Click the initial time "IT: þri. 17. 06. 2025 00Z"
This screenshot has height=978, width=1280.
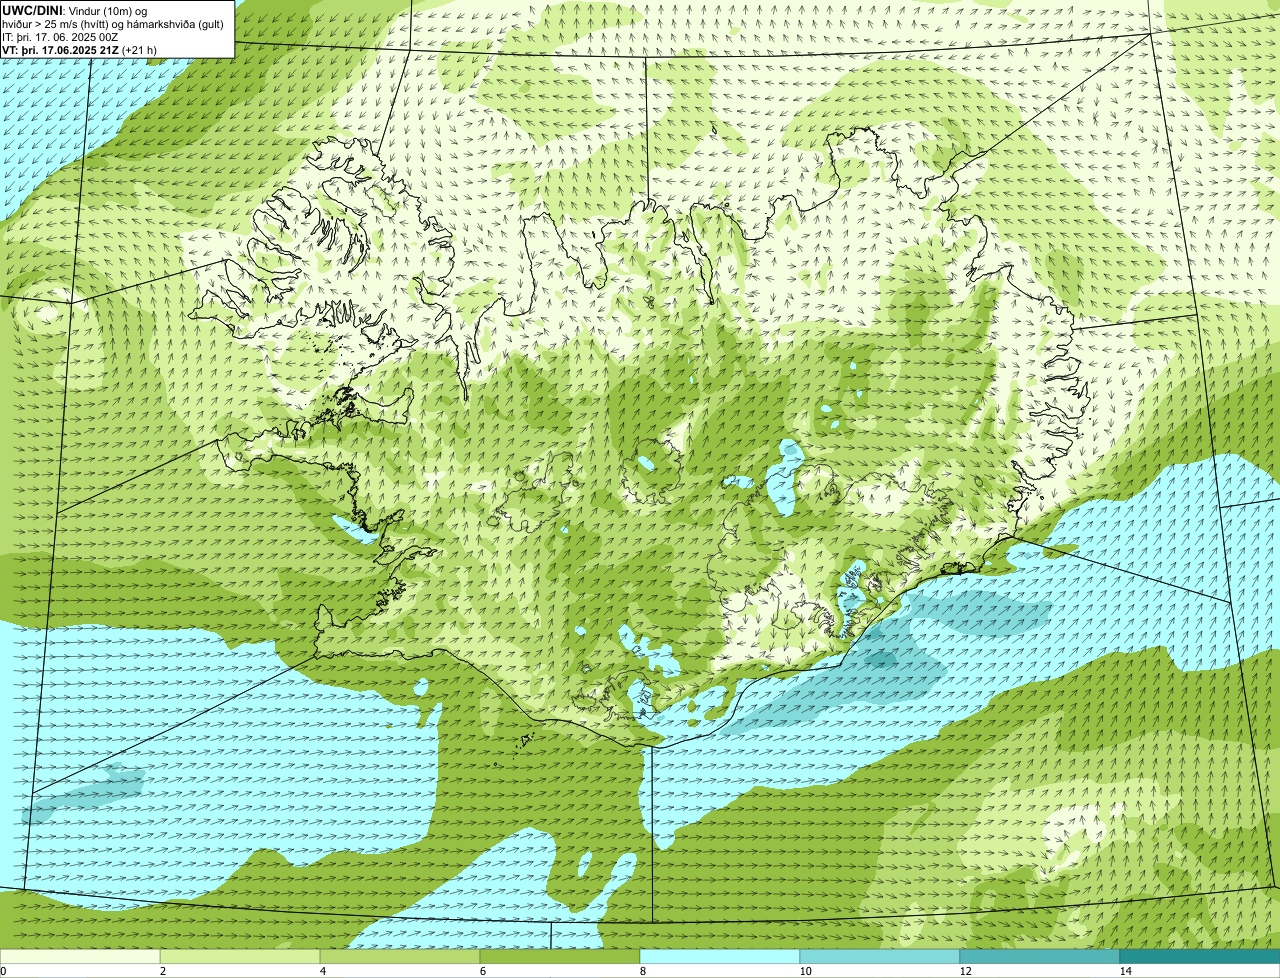[x=60, y=36]
